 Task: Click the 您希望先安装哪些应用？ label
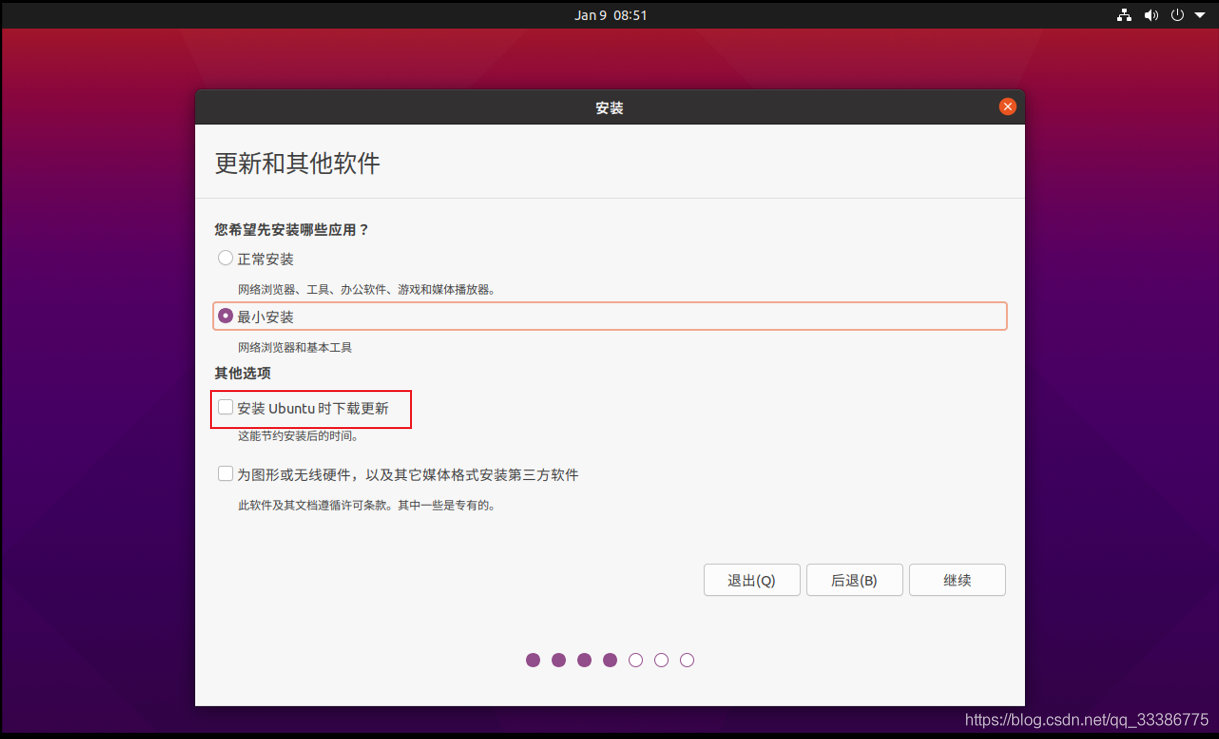click(x=292, y=230)
